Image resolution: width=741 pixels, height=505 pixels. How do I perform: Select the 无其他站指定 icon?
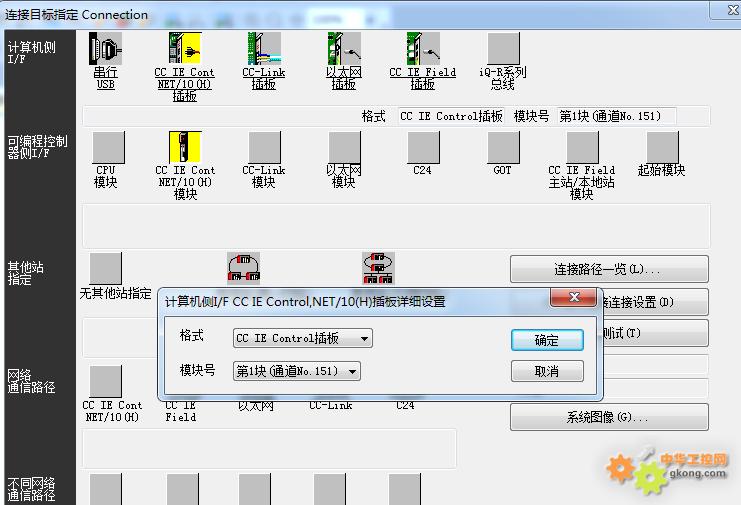click(105, 268)
